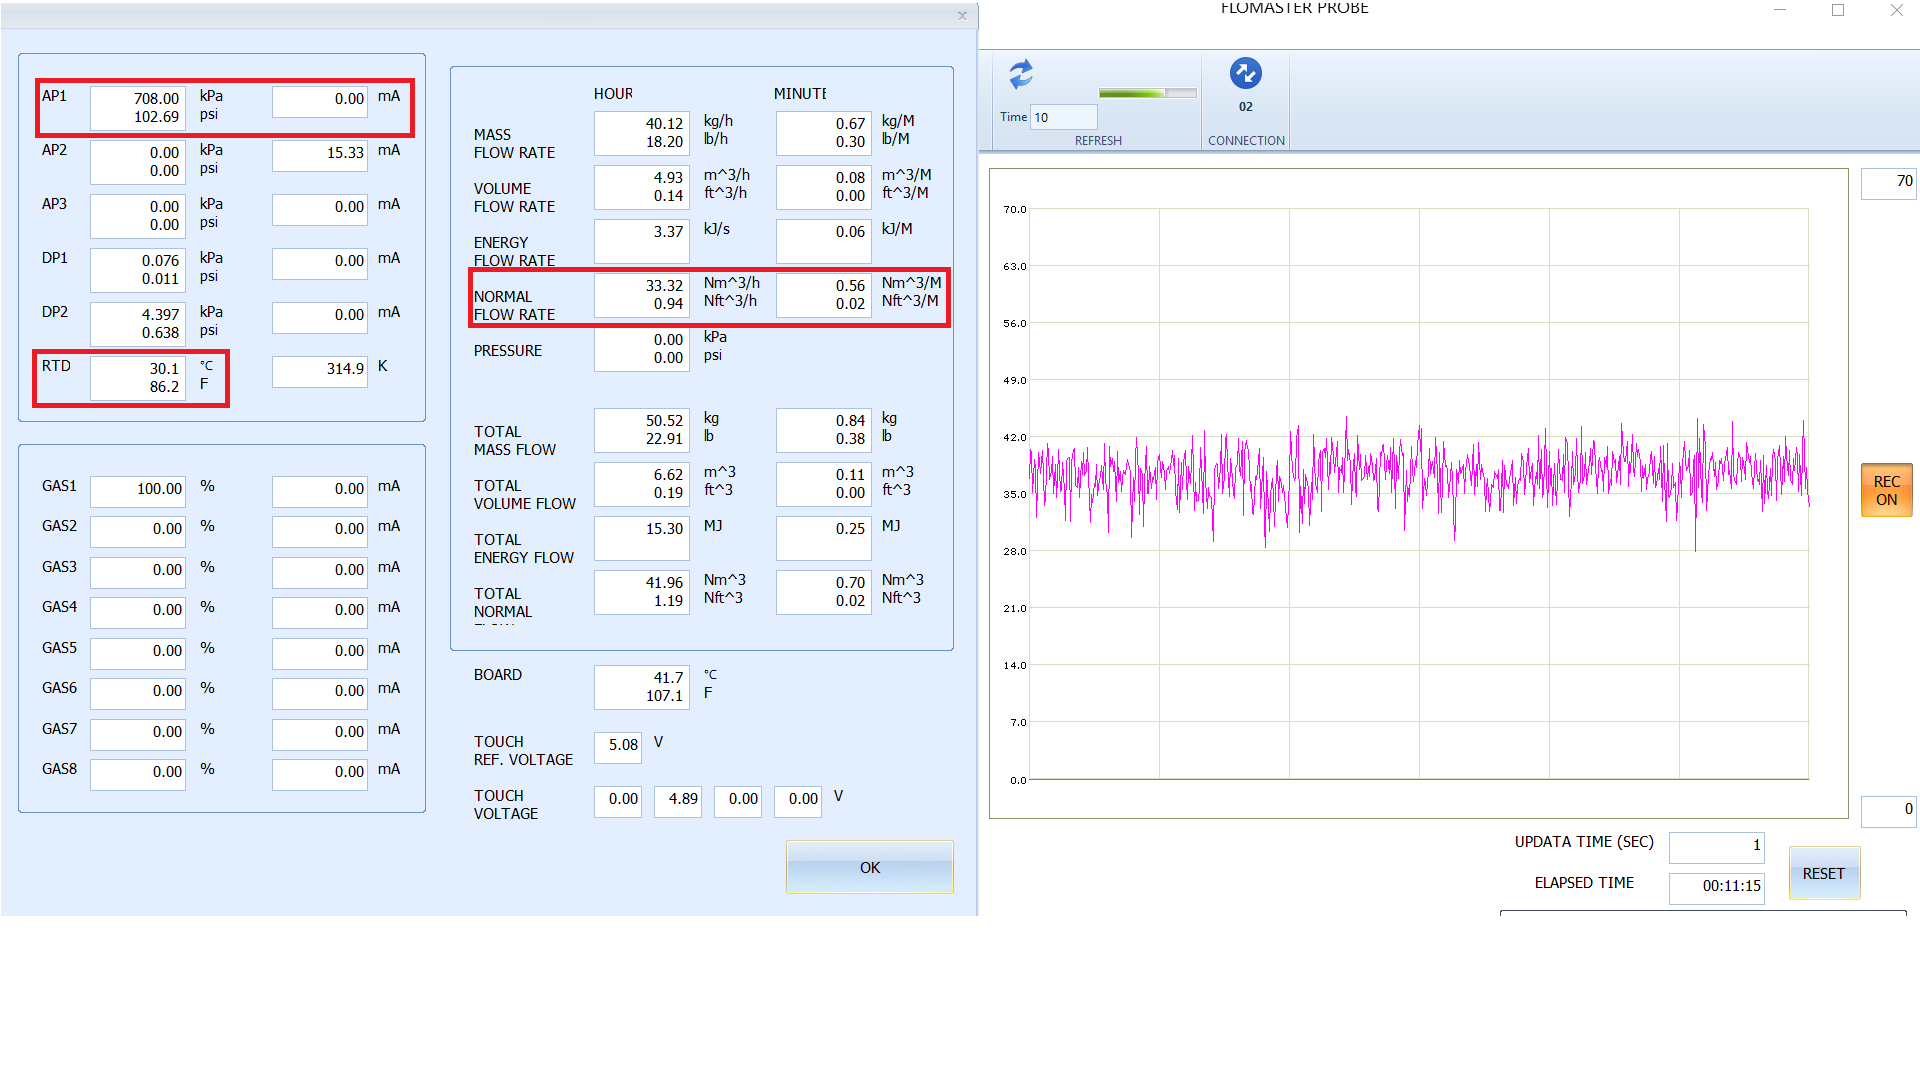This screenshot has width=1920, height=1080.
Task: Click the refresh Time input field
Action: coord(1063,117)
